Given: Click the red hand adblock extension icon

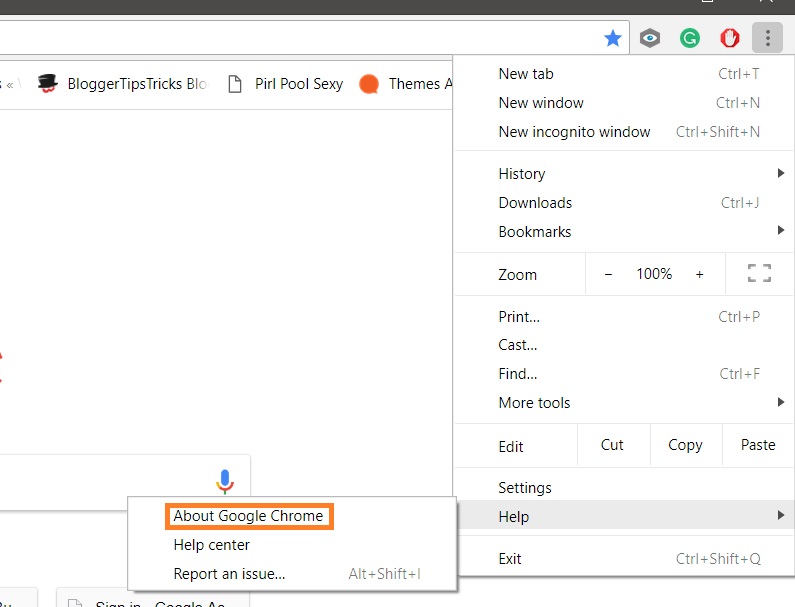Looking at the screenshot, I should click(730, 38).
